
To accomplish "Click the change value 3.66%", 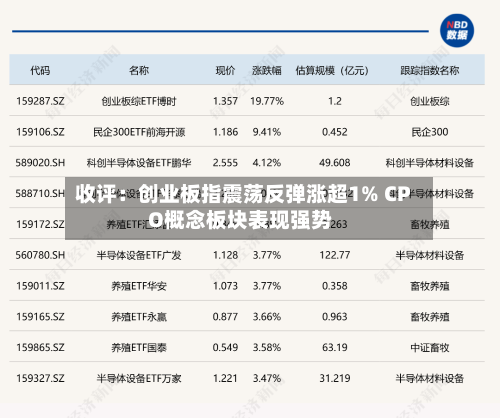I will coord(267,317).
